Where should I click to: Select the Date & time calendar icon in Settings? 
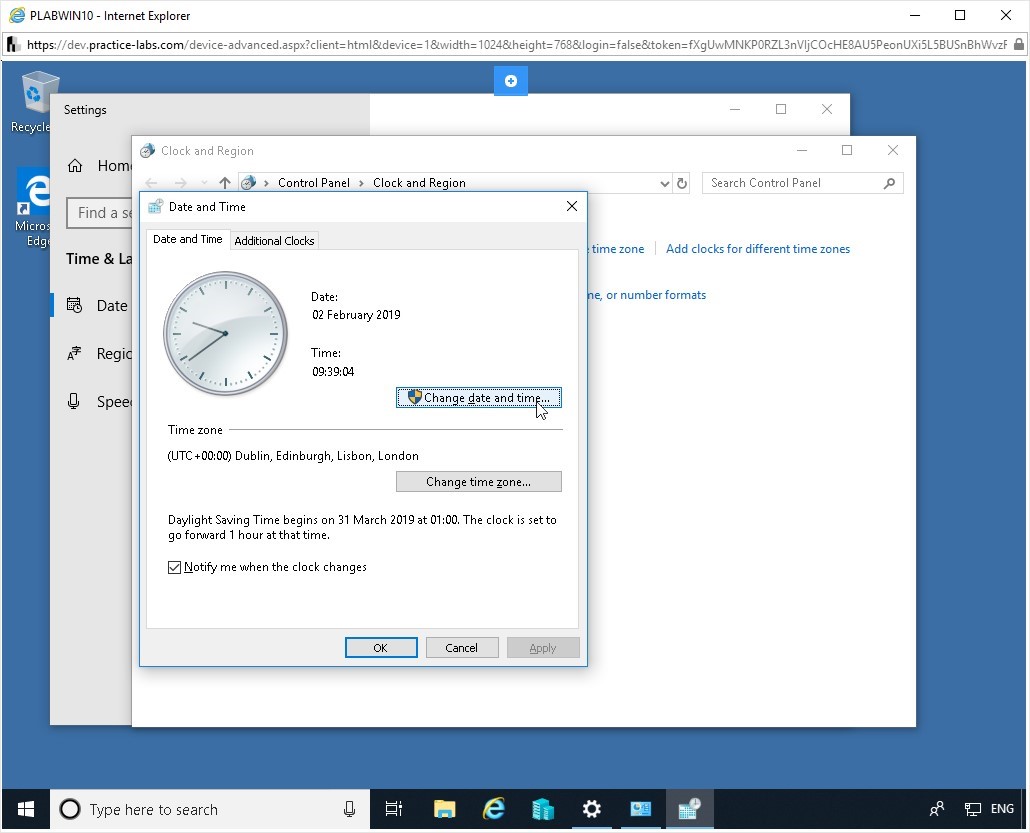click(74, 305)
